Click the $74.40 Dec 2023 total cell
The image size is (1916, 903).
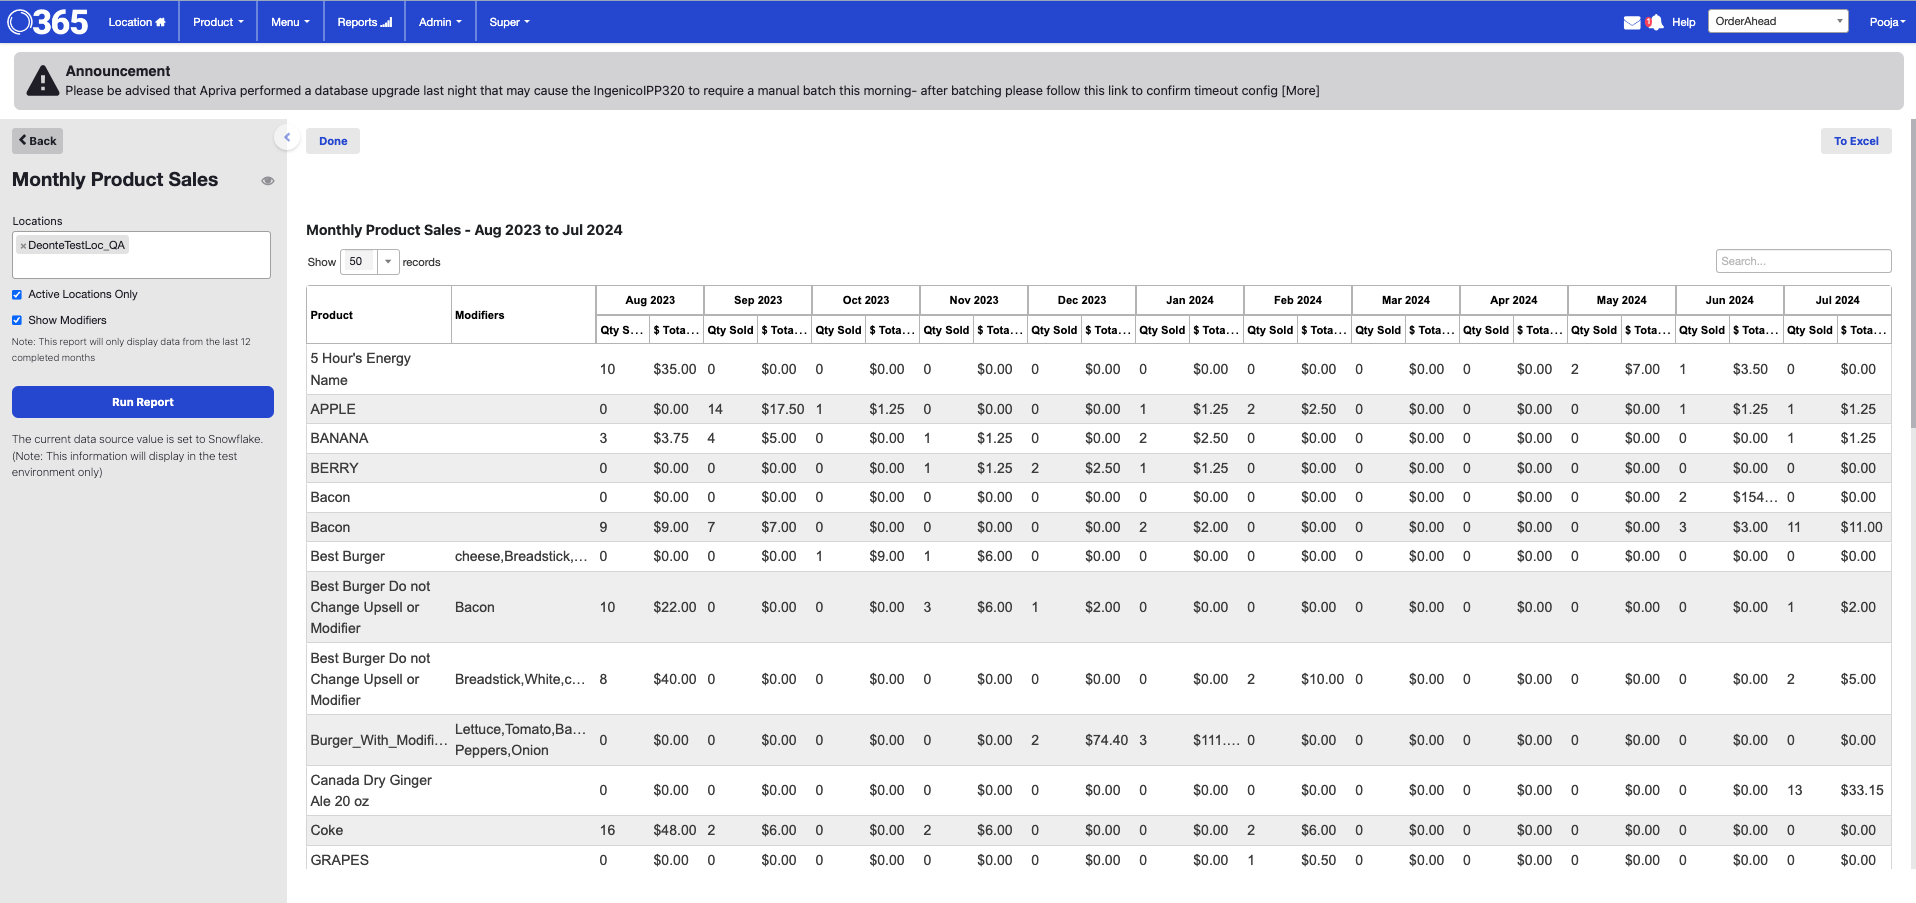coord(1107,740)
